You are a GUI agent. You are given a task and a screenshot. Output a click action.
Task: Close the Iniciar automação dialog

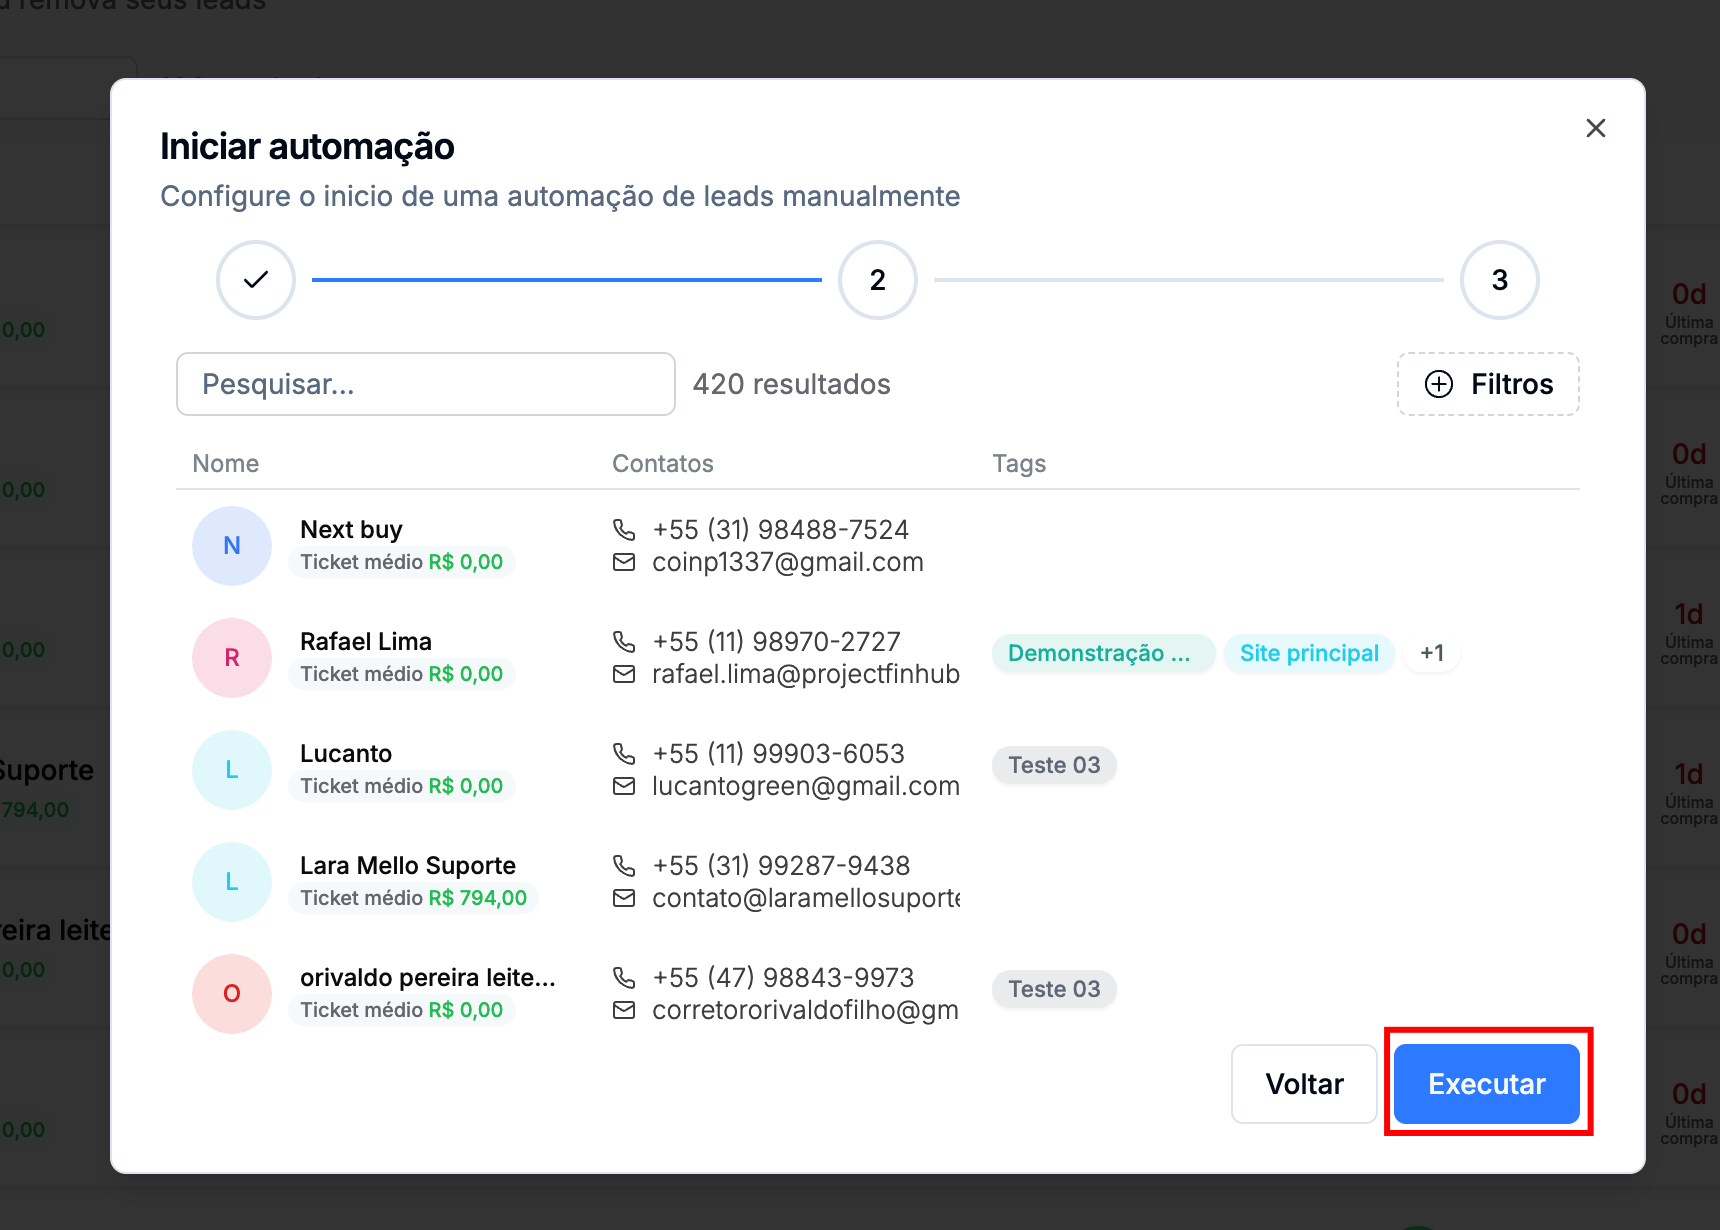[x=1595, y=128]
